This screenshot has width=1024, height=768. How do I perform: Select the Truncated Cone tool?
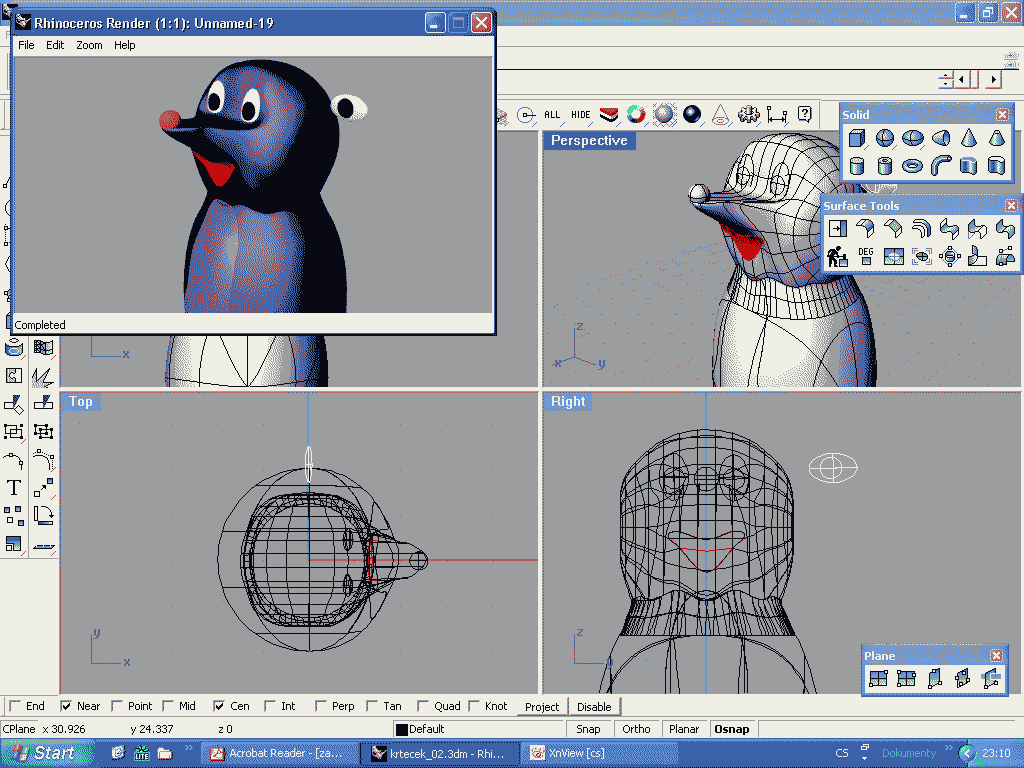(997, 138)
